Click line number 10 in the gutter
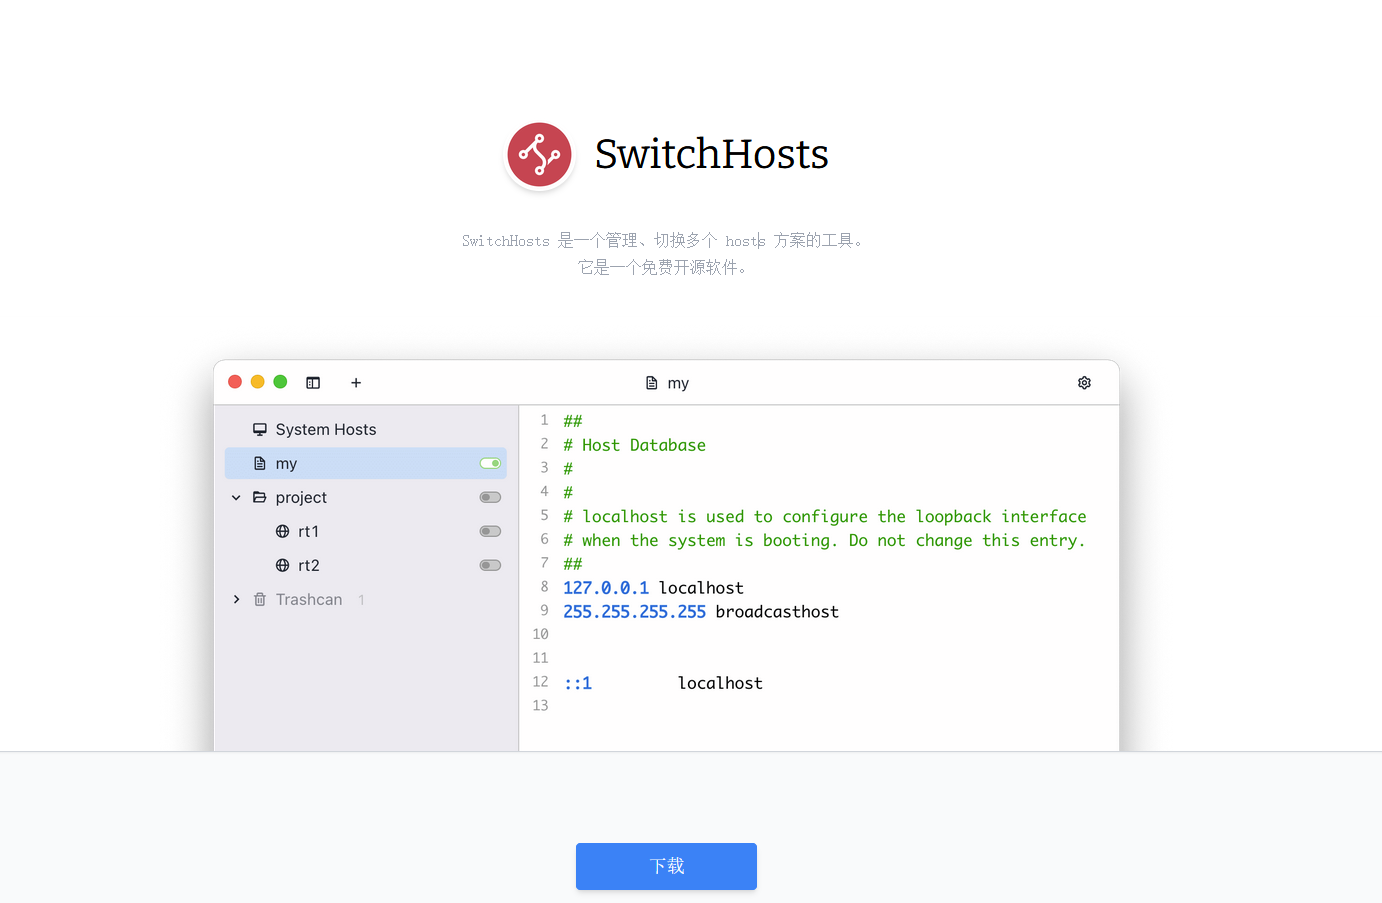This screenshot has width=1382, height=903. 540,634
